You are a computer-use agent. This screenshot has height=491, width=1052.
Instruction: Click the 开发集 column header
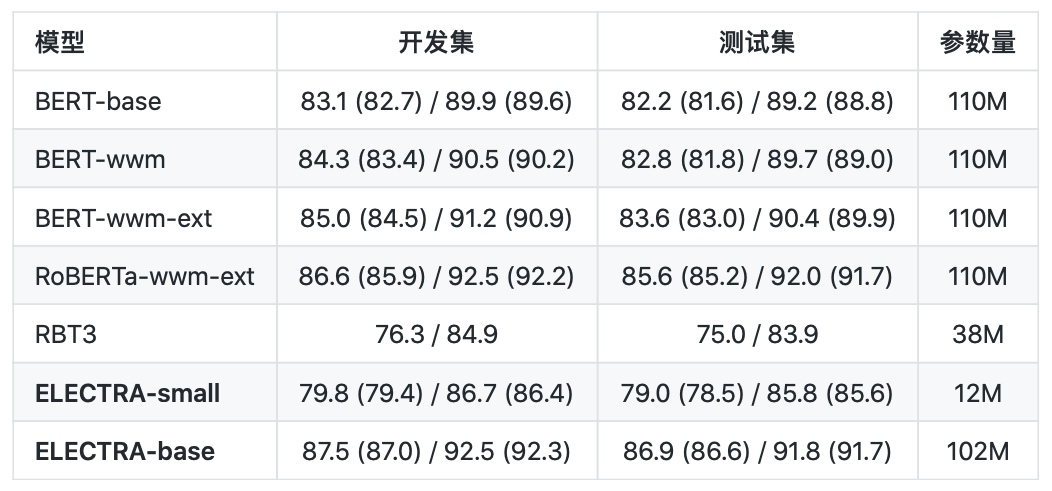[436, 43]
